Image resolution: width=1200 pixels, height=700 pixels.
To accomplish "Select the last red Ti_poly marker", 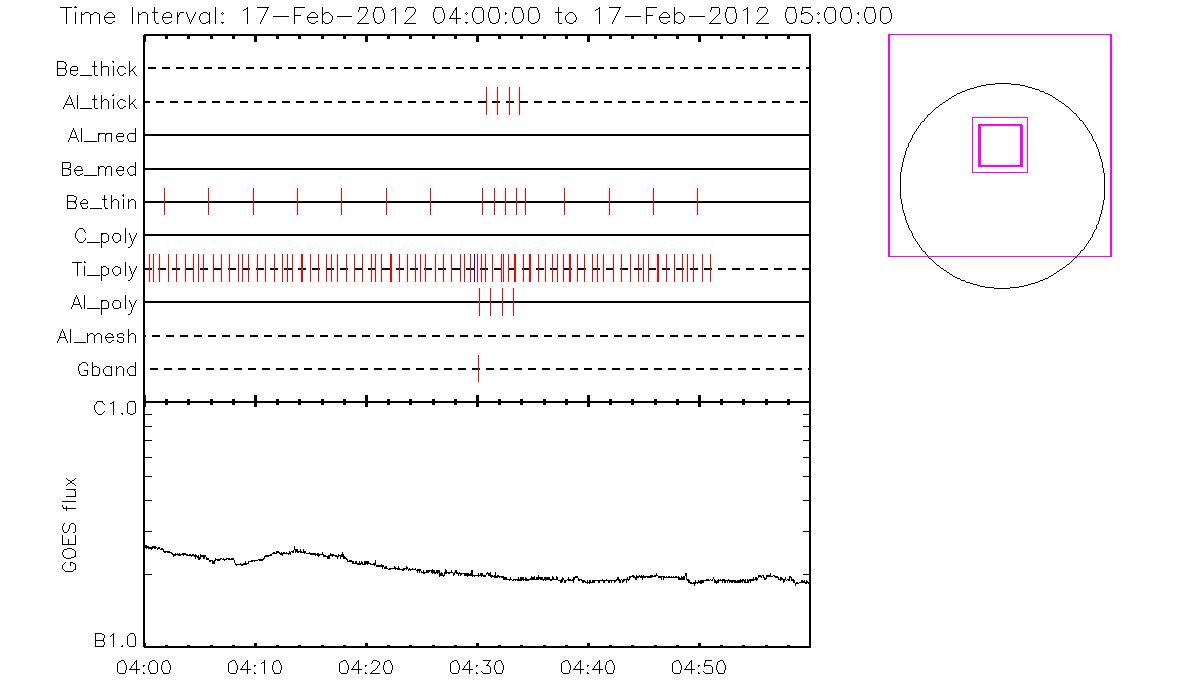I will point(710,268).
